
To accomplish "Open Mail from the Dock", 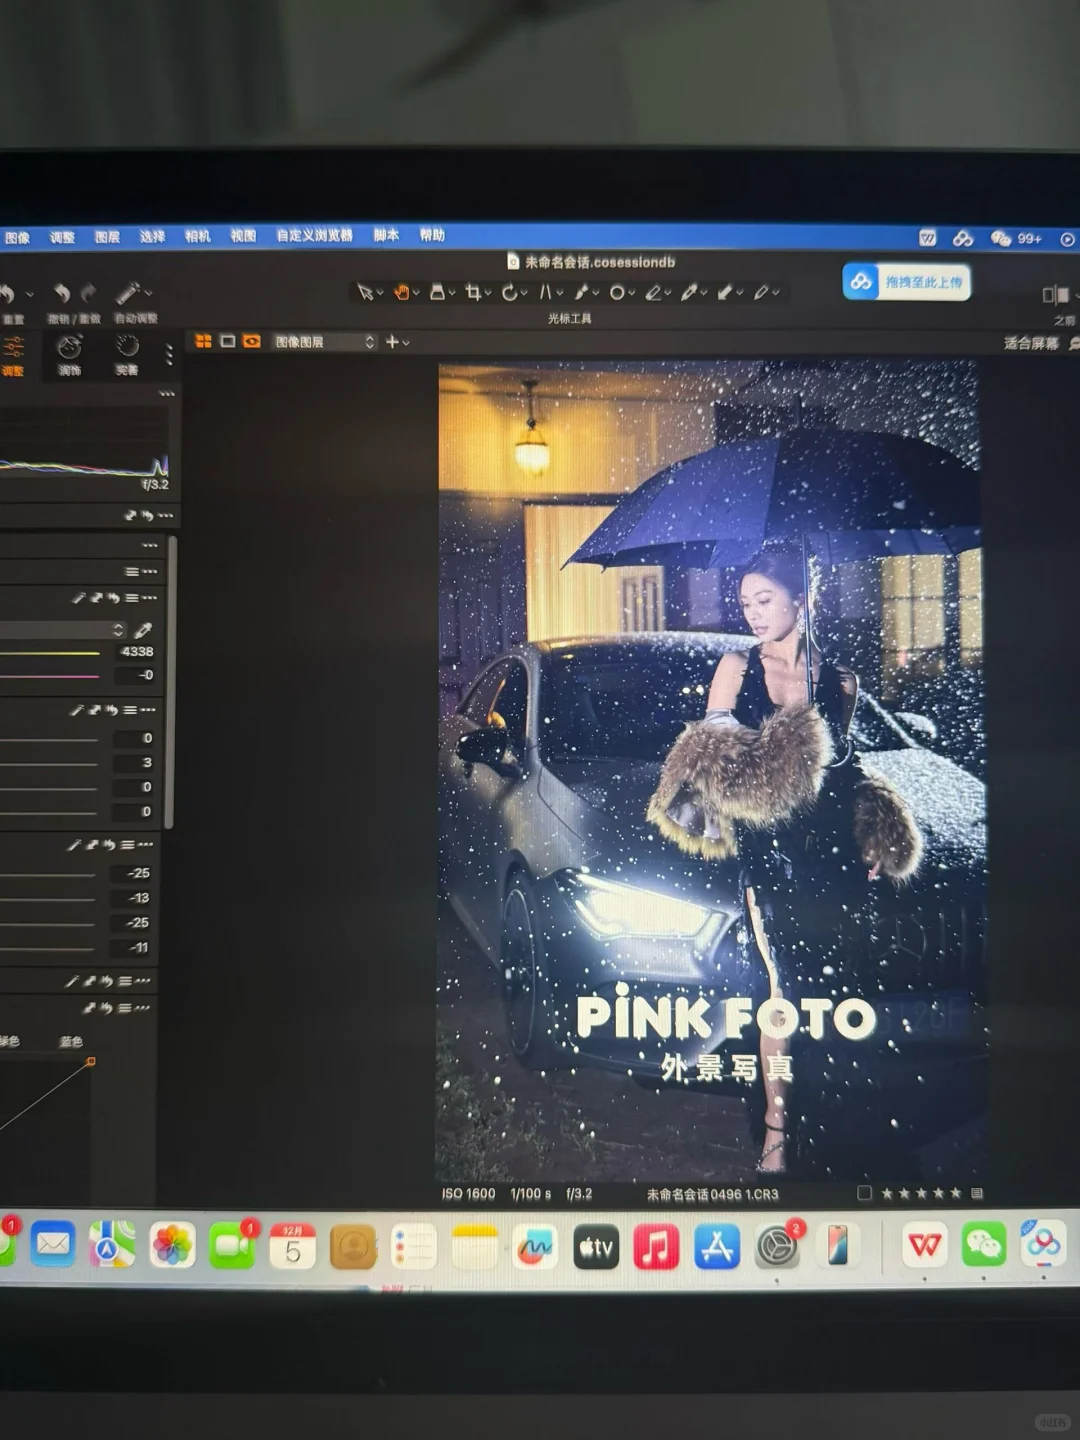I will pos(52,1245).
